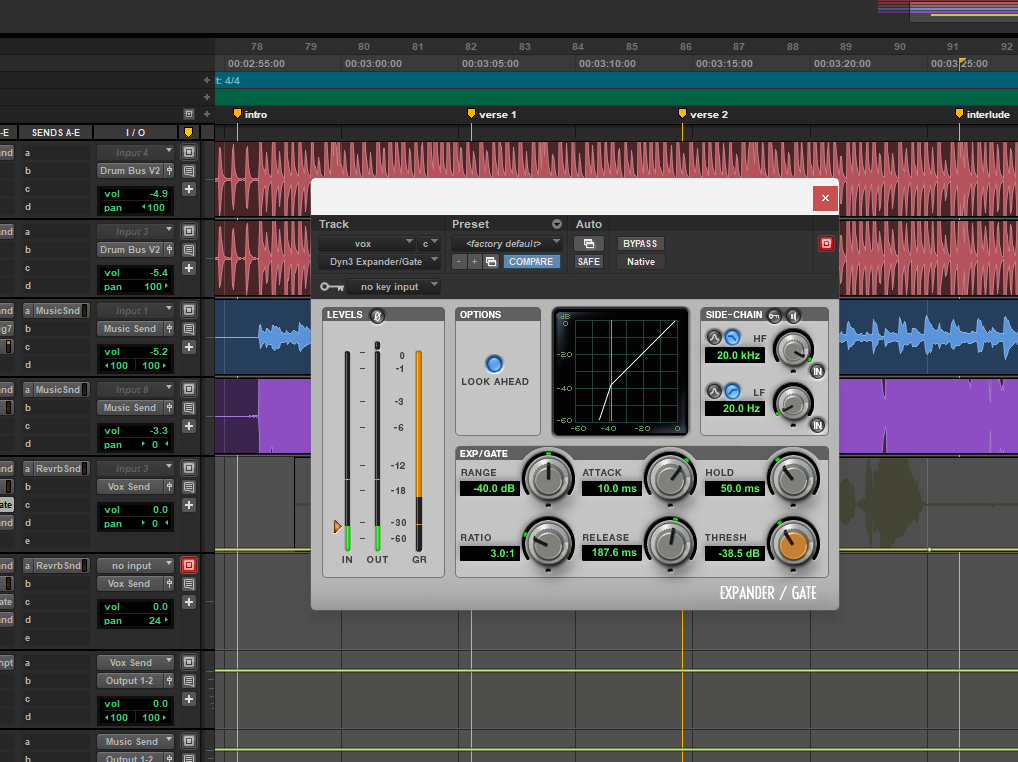Click the side-chain key listen speaker icon

(x=793, y=315)
